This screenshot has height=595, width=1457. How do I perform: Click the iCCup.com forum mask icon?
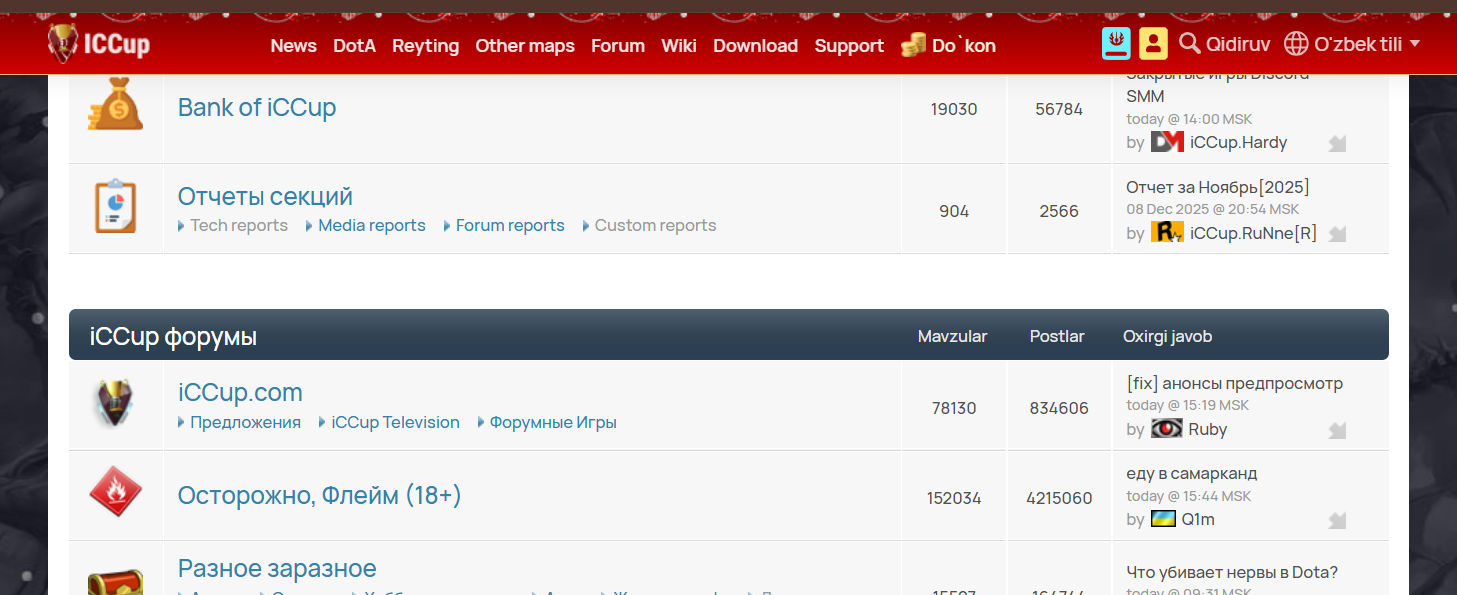point(115,404)
